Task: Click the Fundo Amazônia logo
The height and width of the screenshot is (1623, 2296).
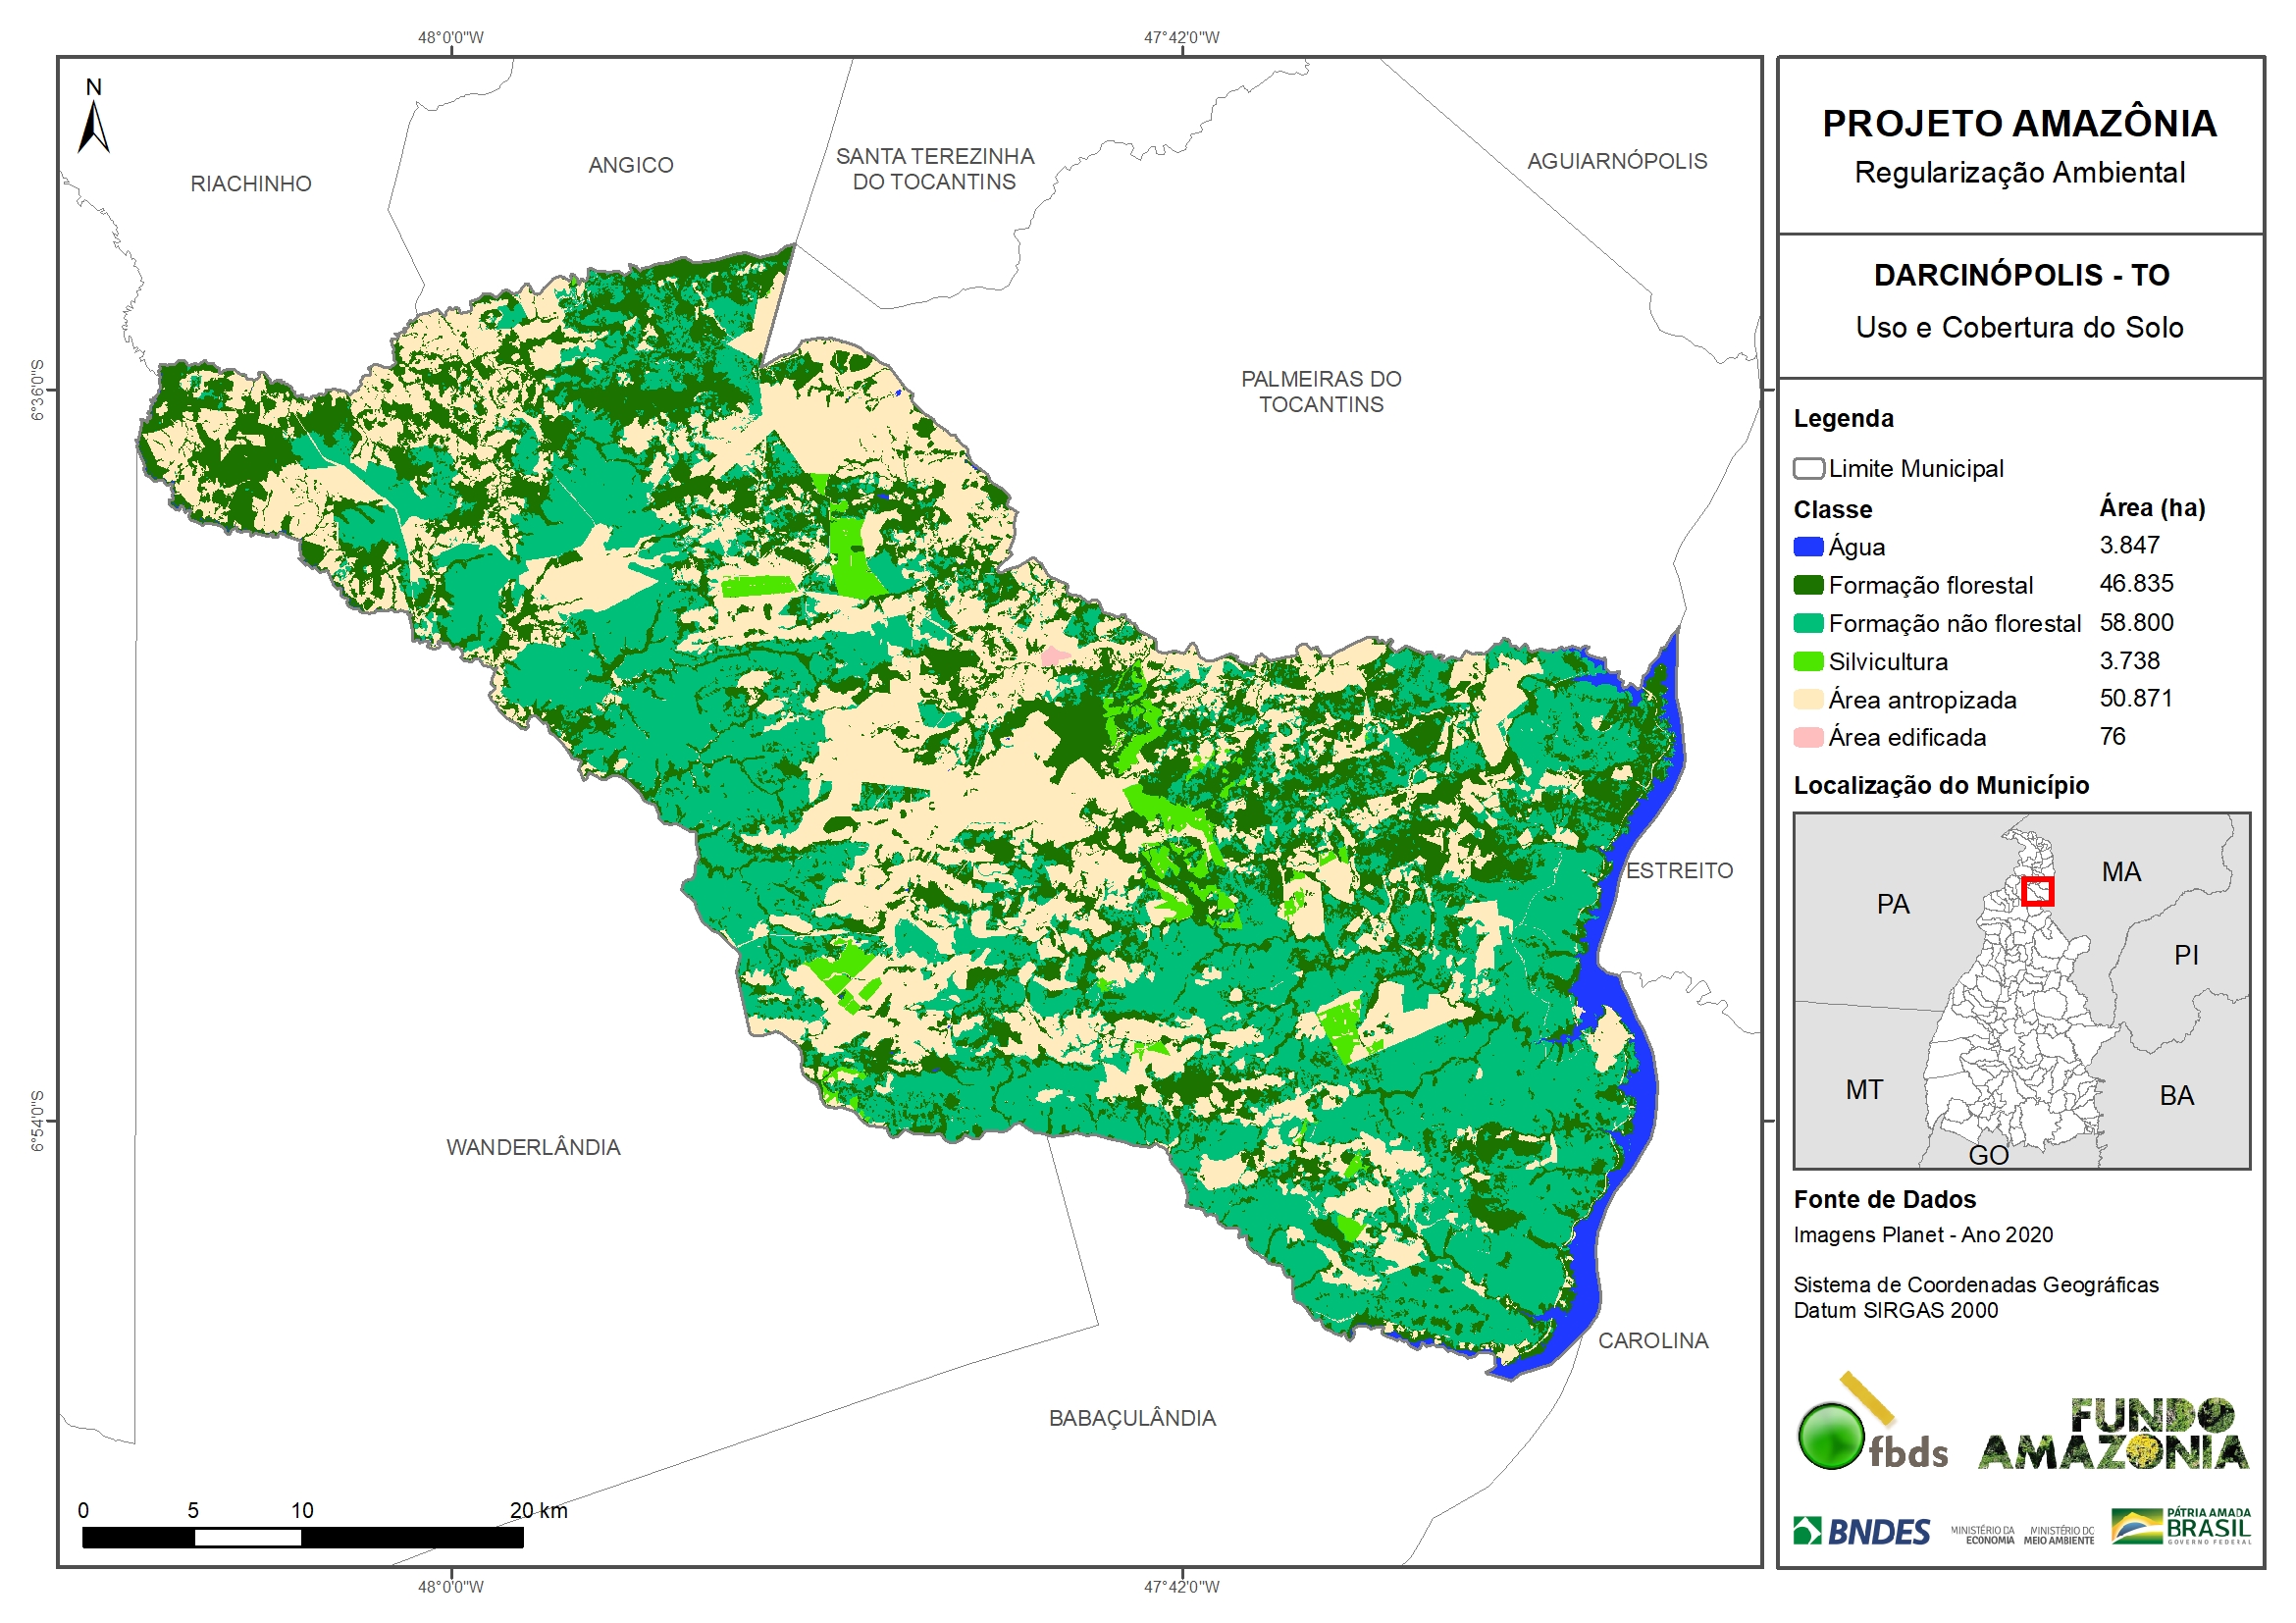Action: pos(2113,1436)
